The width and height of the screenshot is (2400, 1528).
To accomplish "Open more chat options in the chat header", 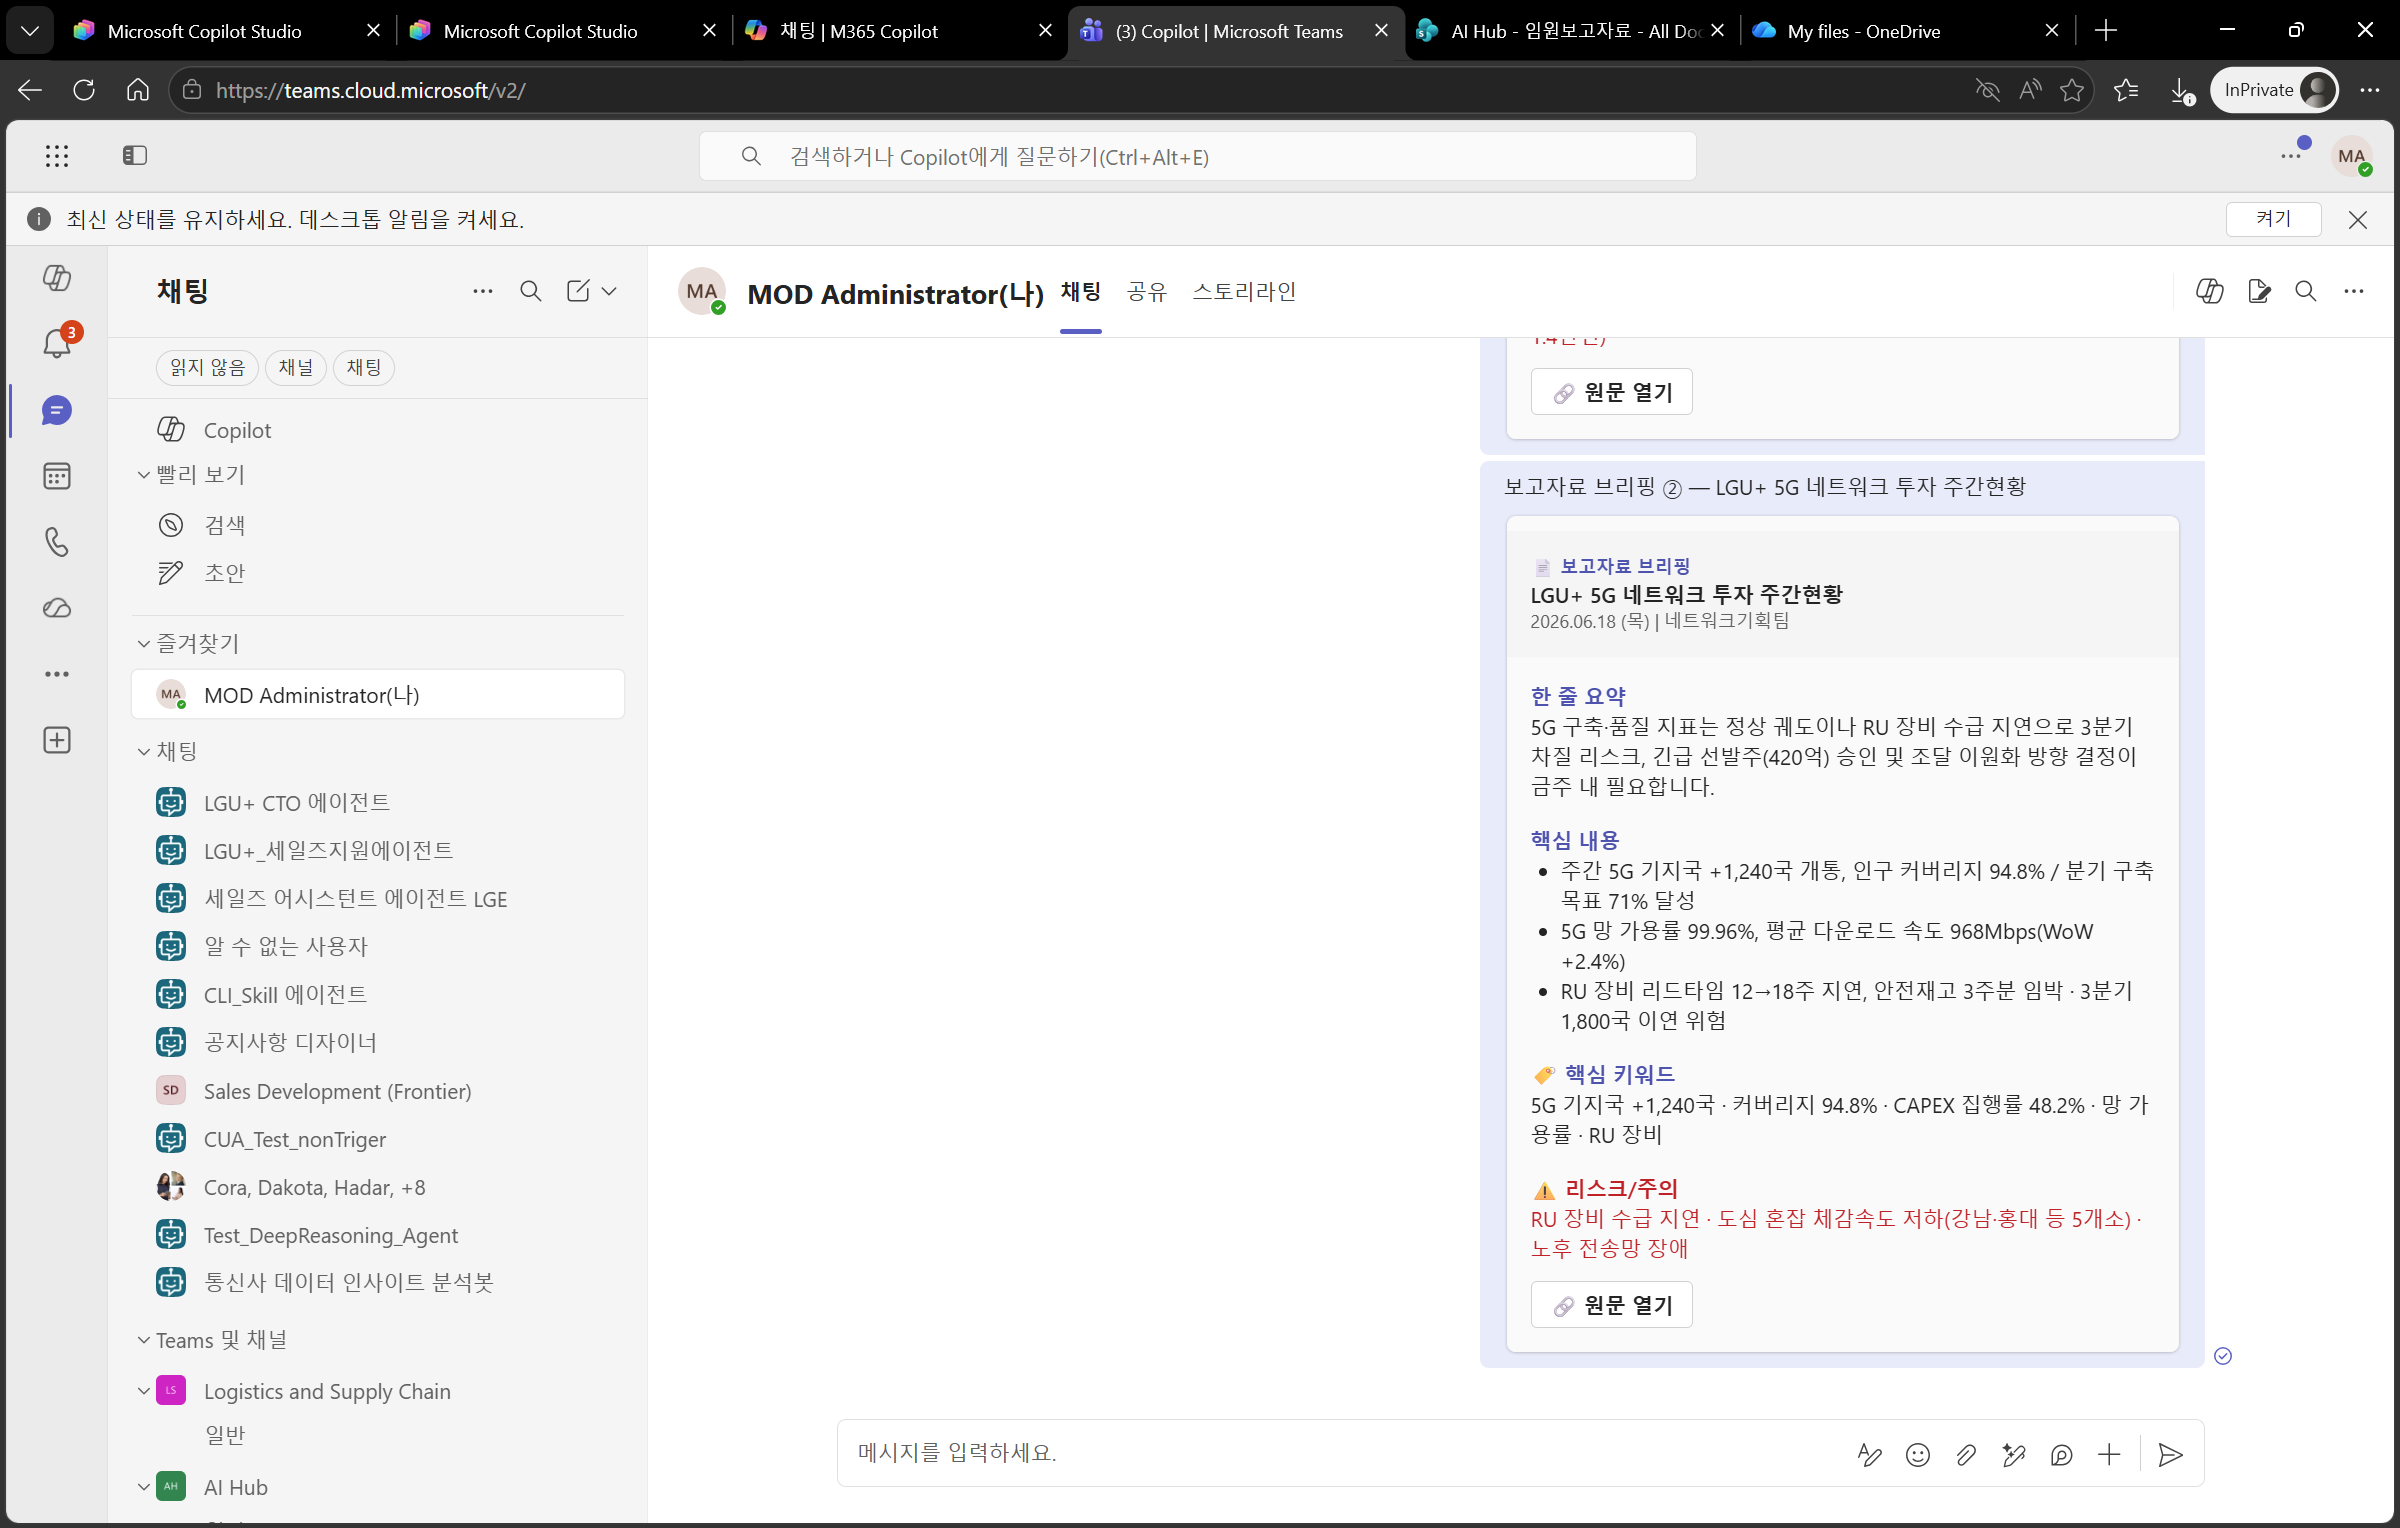I will 2354,291.
